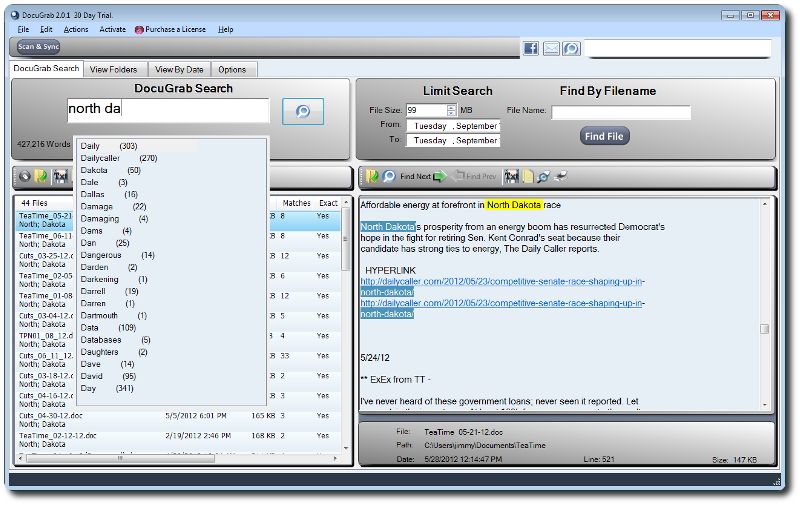Share via the Facebook icon
Screen dimensions: 800x505
[x=531, y=48]
